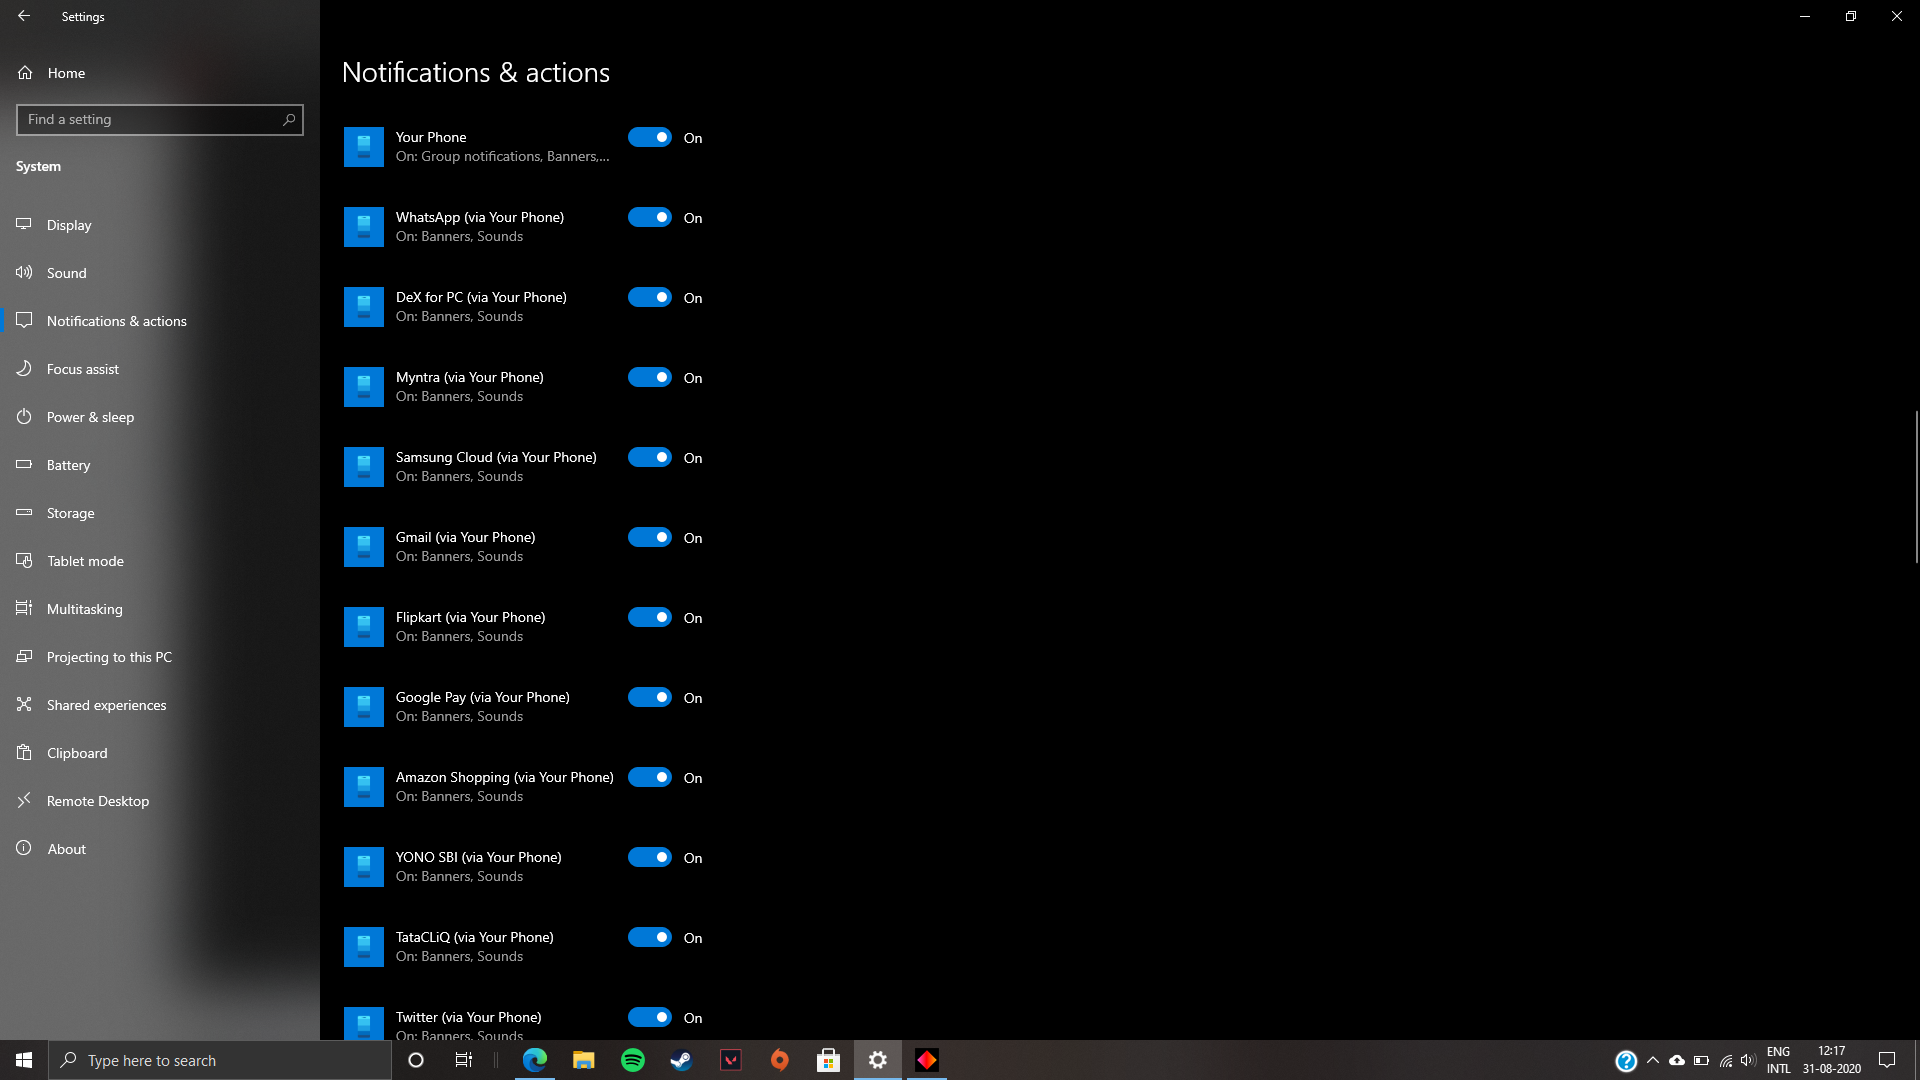Open Task View from the taskbar
This screenshot has height=1080, width=1920.
[x=464, y=1060]
